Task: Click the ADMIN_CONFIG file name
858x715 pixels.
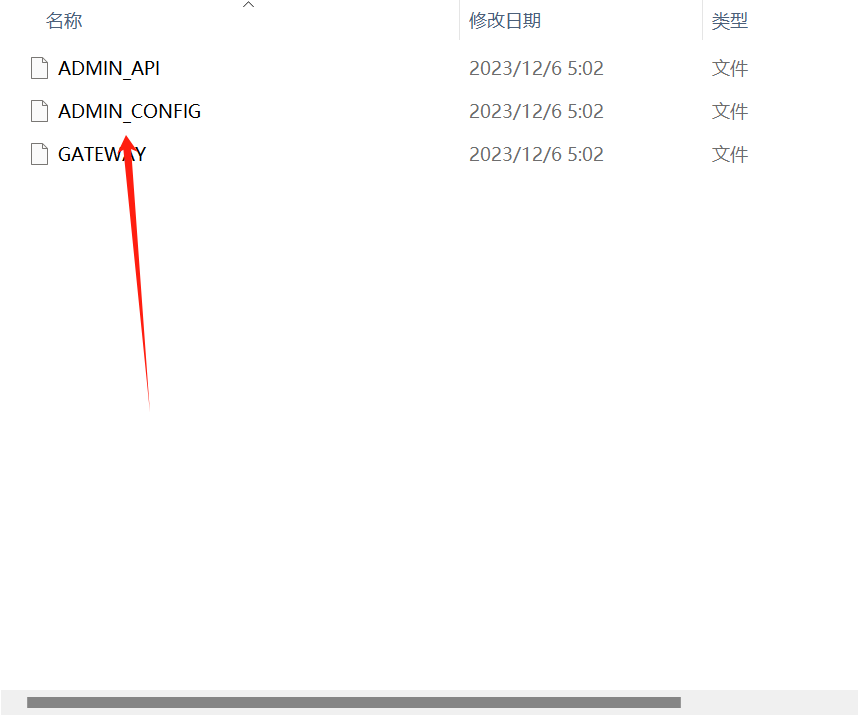Action: click(x=130, y=111)
